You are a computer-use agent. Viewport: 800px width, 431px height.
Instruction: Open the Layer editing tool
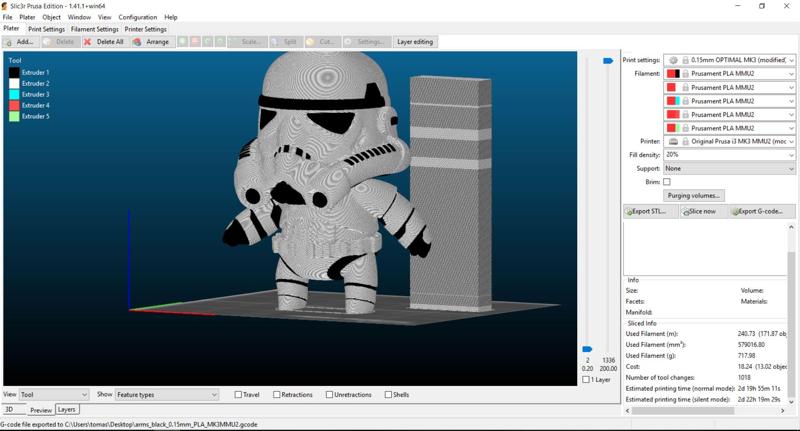414,42
